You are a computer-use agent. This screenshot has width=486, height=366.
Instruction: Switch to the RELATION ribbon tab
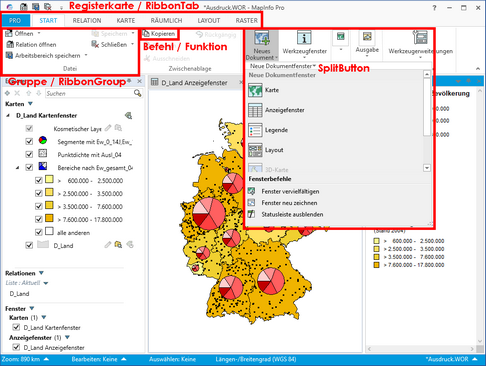tap(87, 20)
